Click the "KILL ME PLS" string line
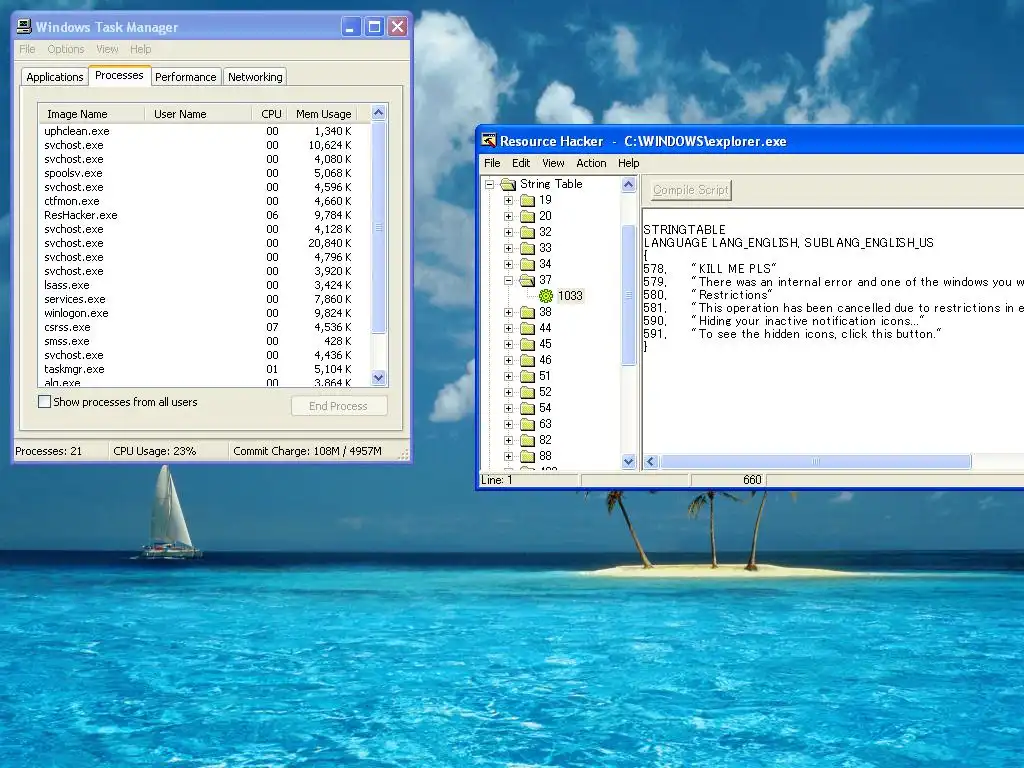This screenshot has width=1024, height=768. tap(710, 268)
